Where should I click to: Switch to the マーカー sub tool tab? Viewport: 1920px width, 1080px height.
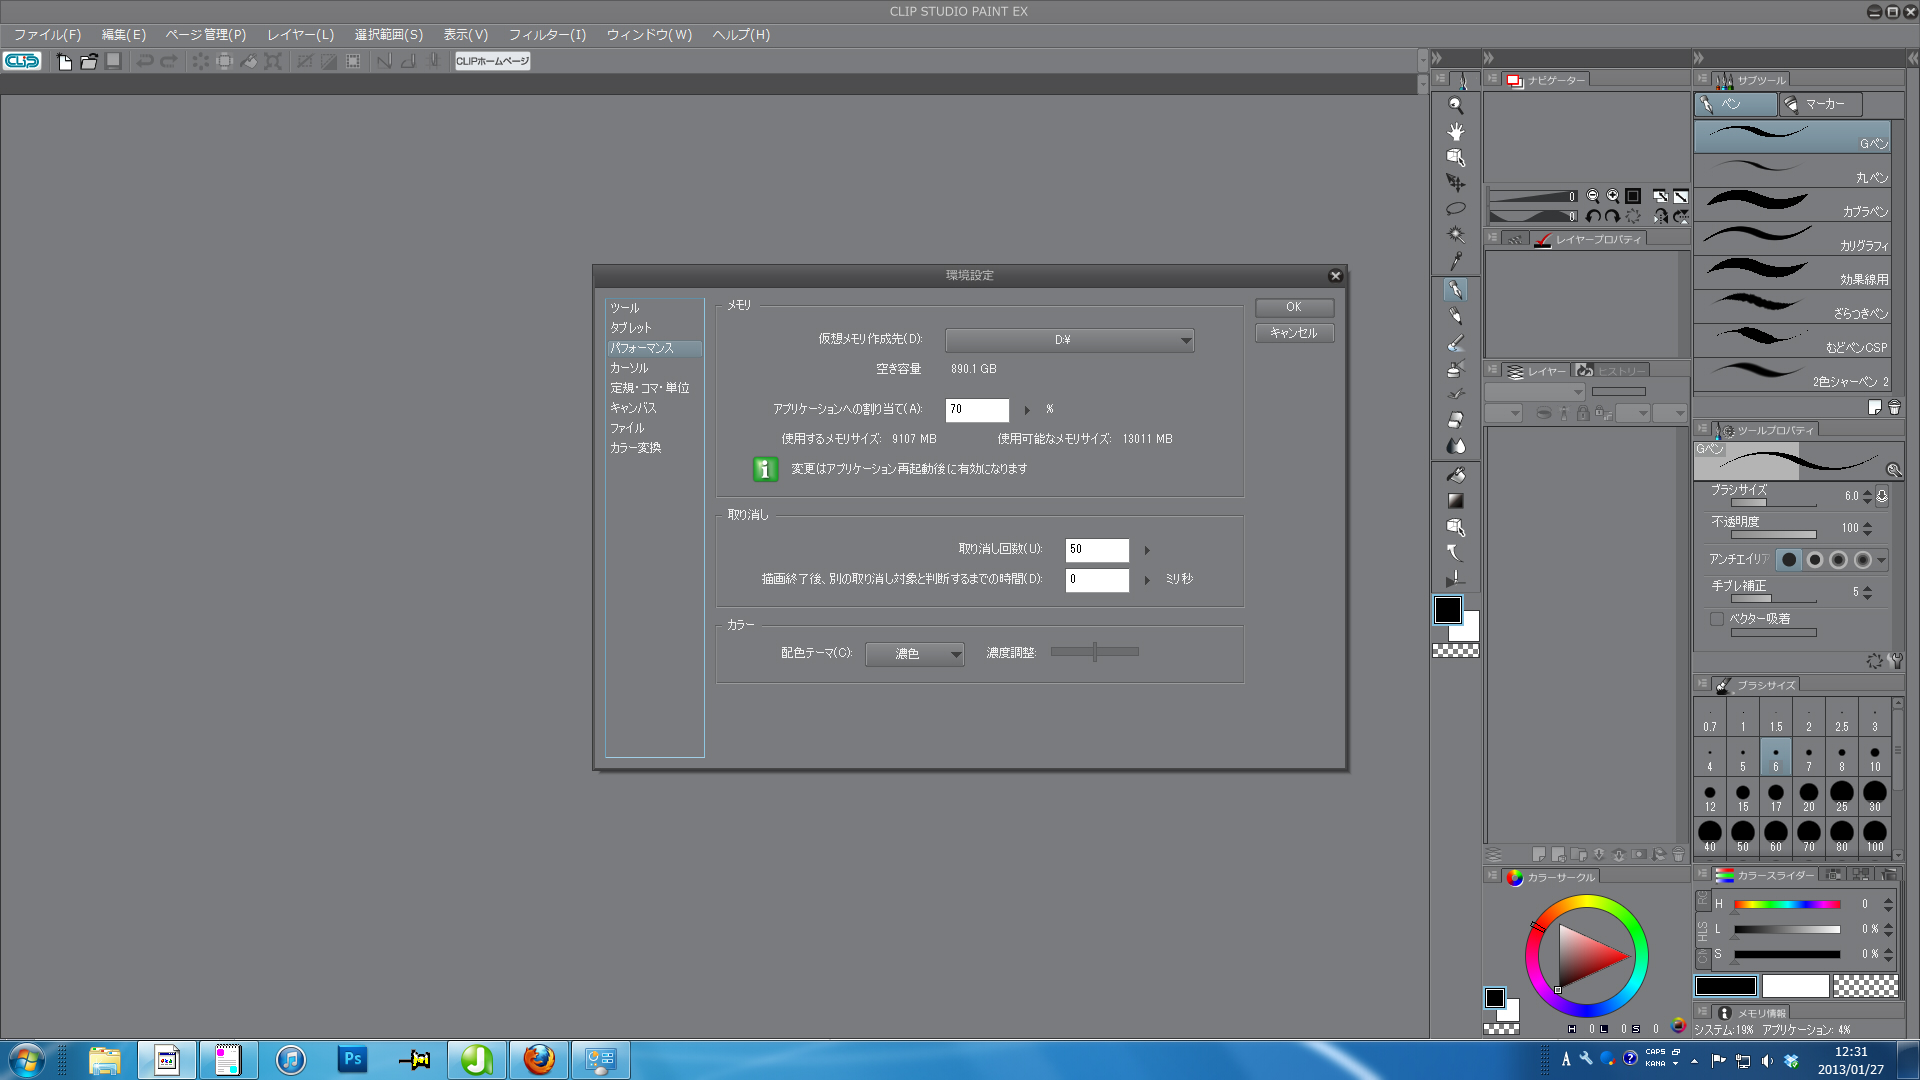click(x=1822, y=104)
